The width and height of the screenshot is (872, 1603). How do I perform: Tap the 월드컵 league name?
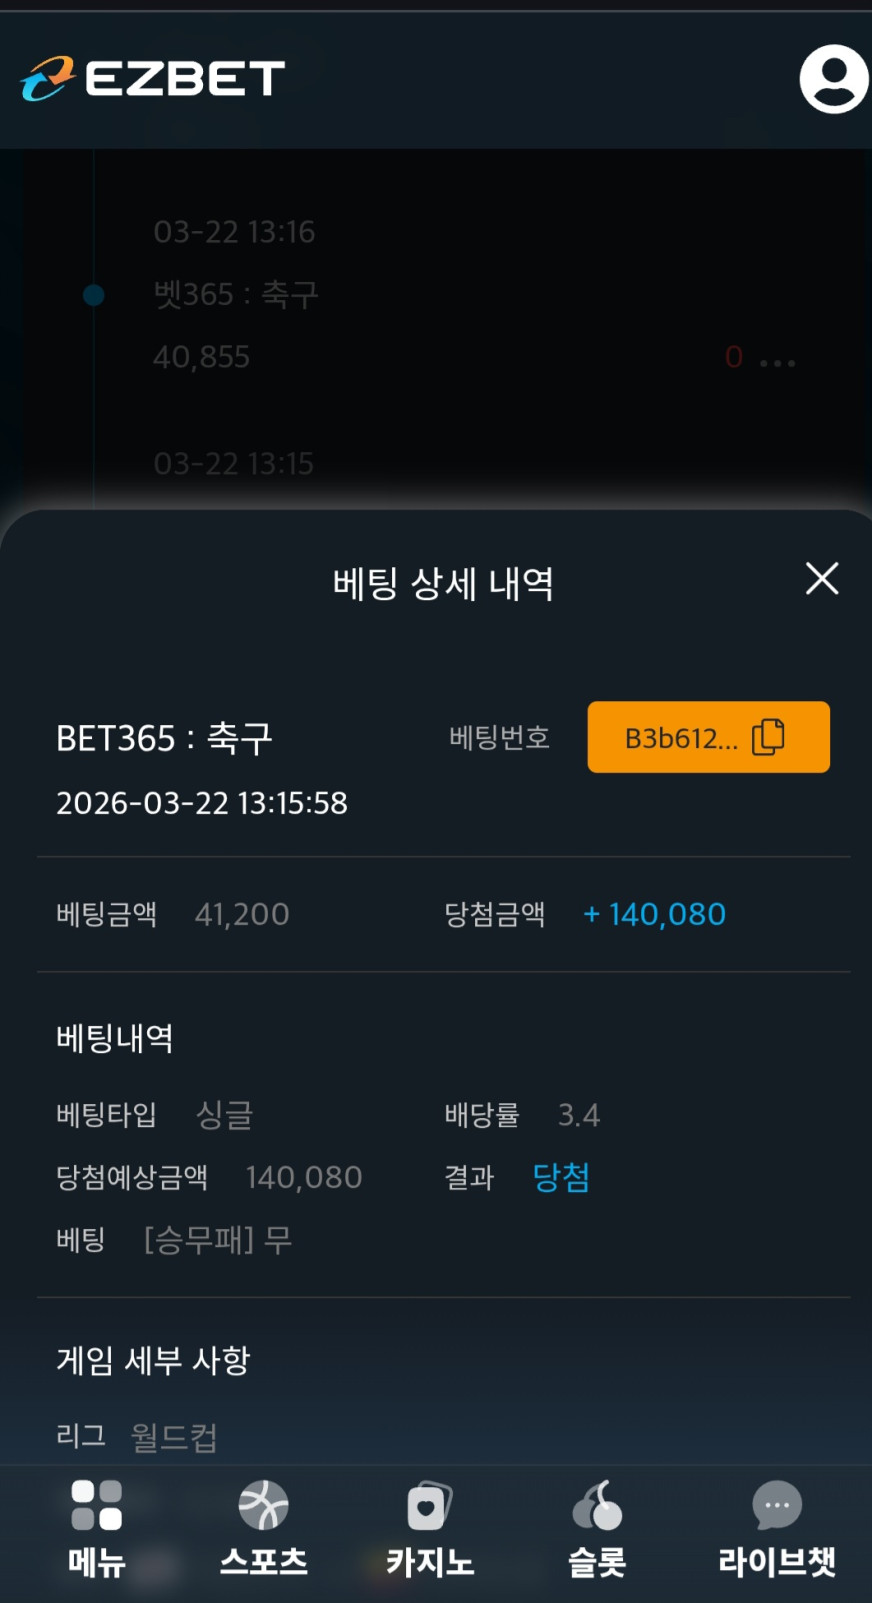pos(174,1437)
